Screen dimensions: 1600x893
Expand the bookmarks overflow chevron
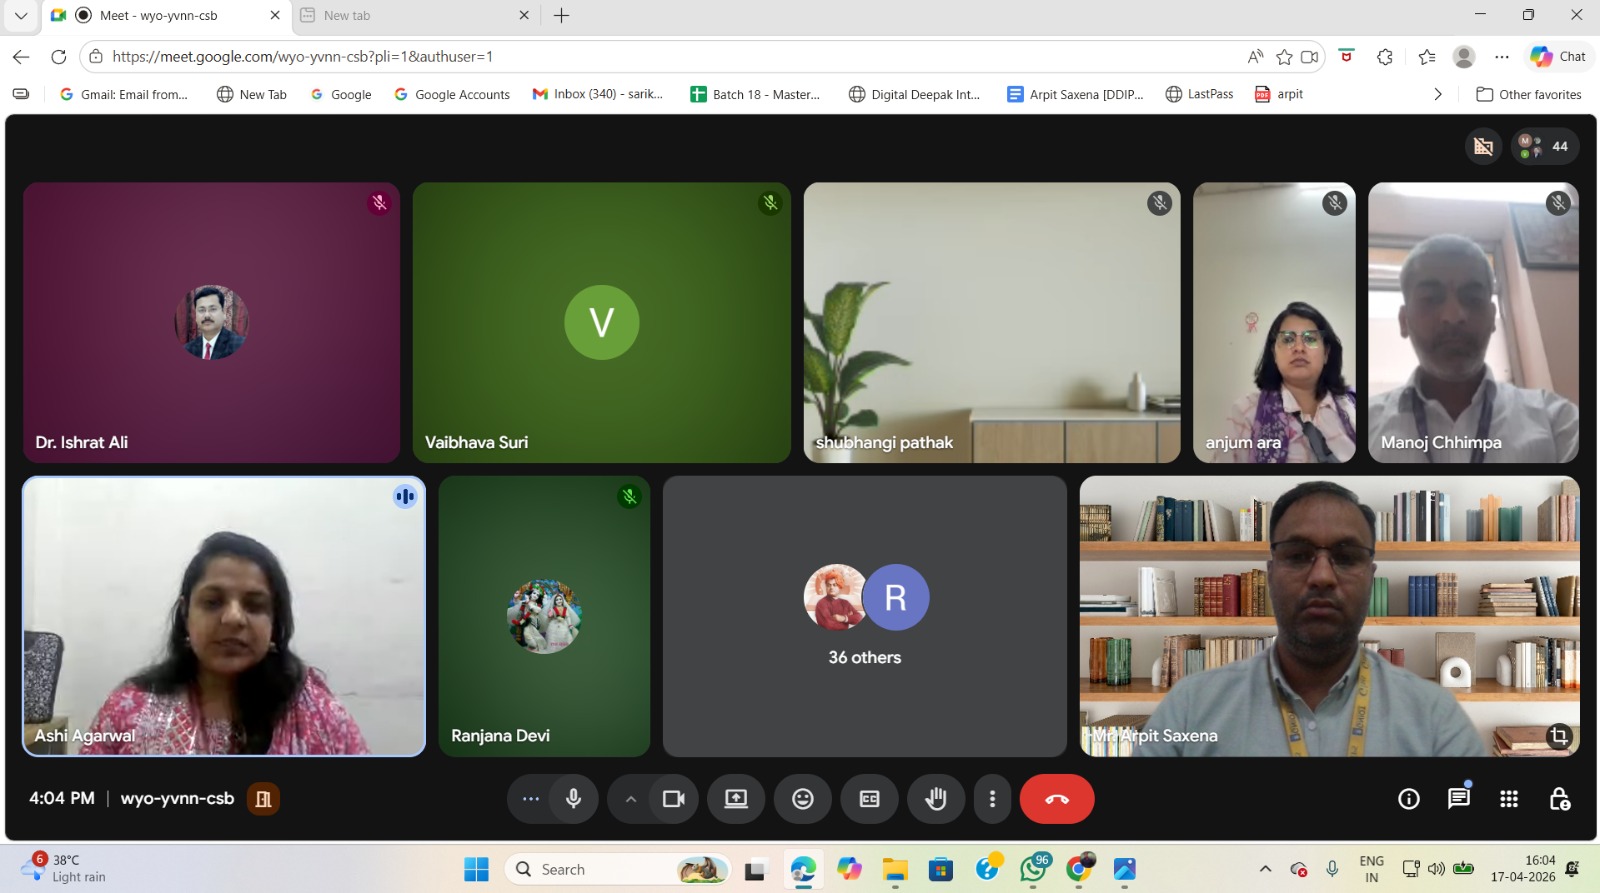1437,94
